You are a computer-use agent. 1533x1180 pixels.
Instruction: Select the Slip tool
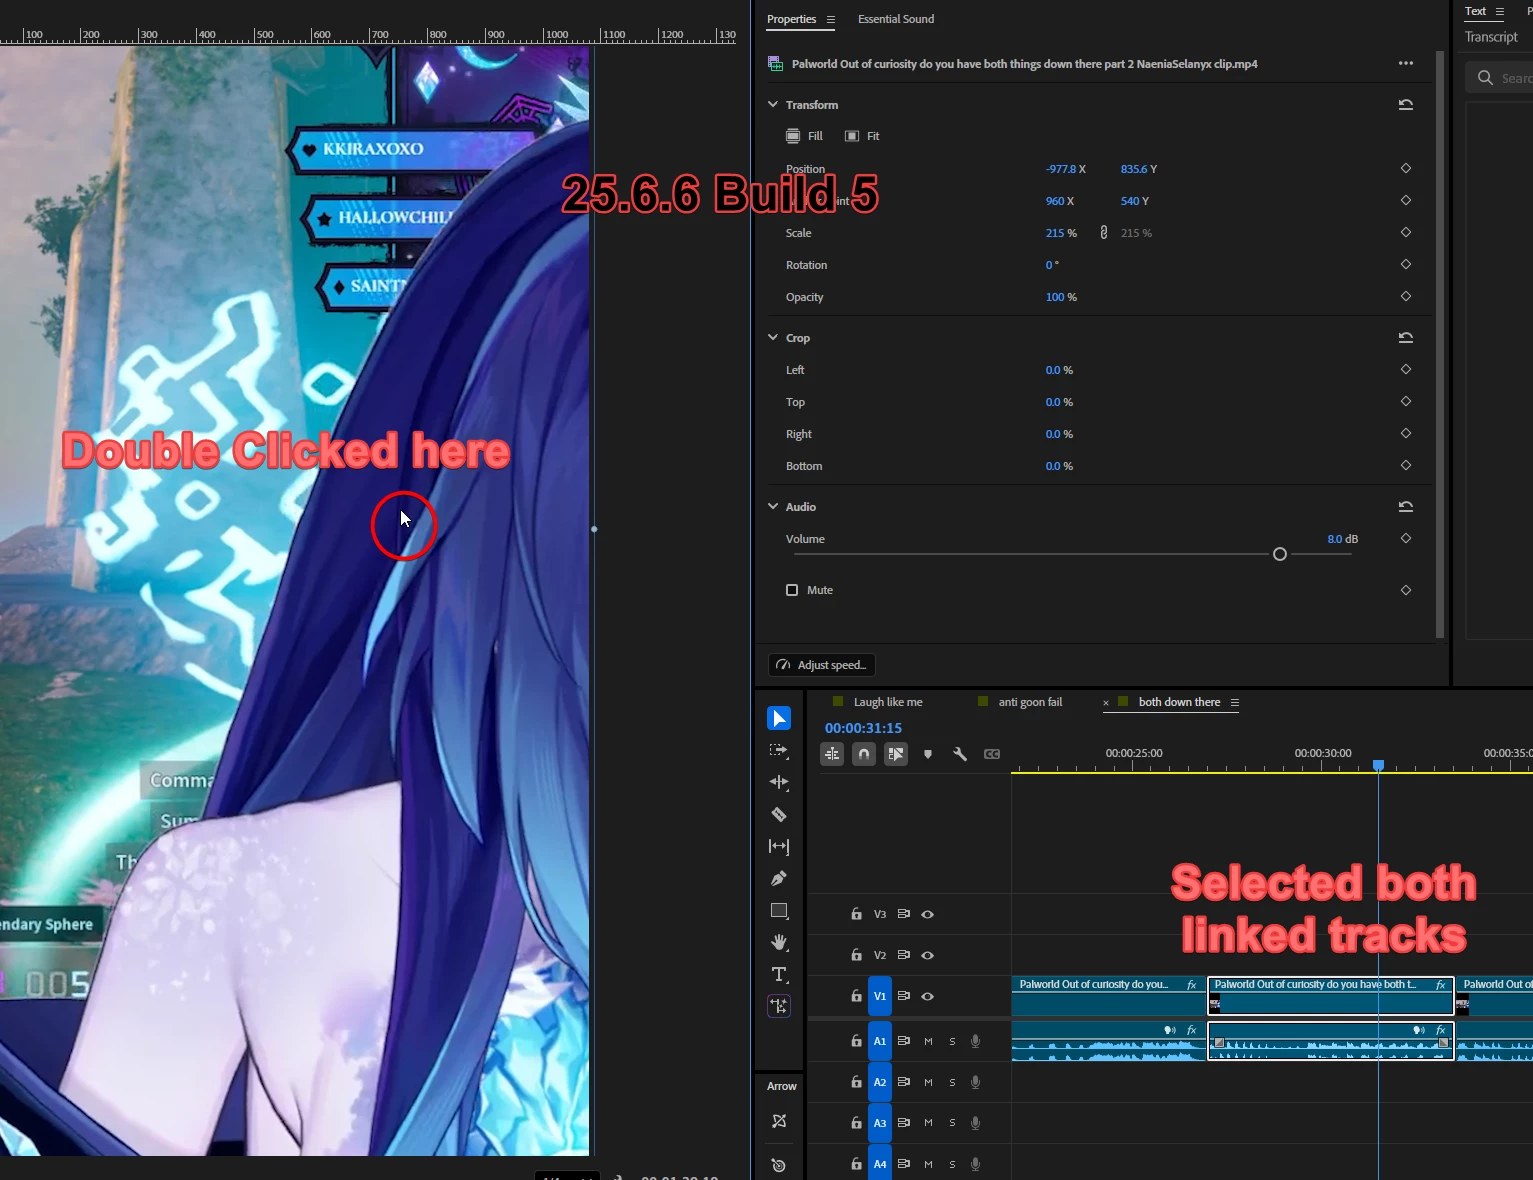click(779, 846)
